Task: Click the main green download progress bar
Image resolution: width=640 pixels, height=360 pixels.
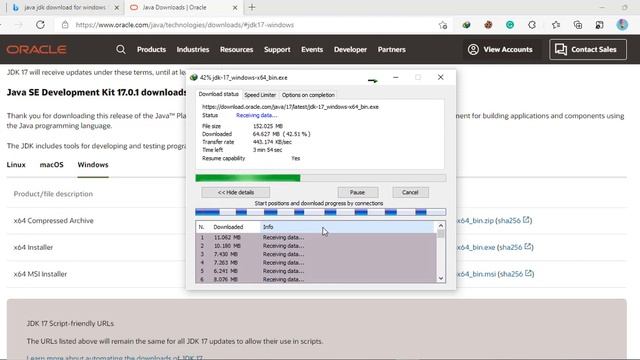Action: pos(320,178)
